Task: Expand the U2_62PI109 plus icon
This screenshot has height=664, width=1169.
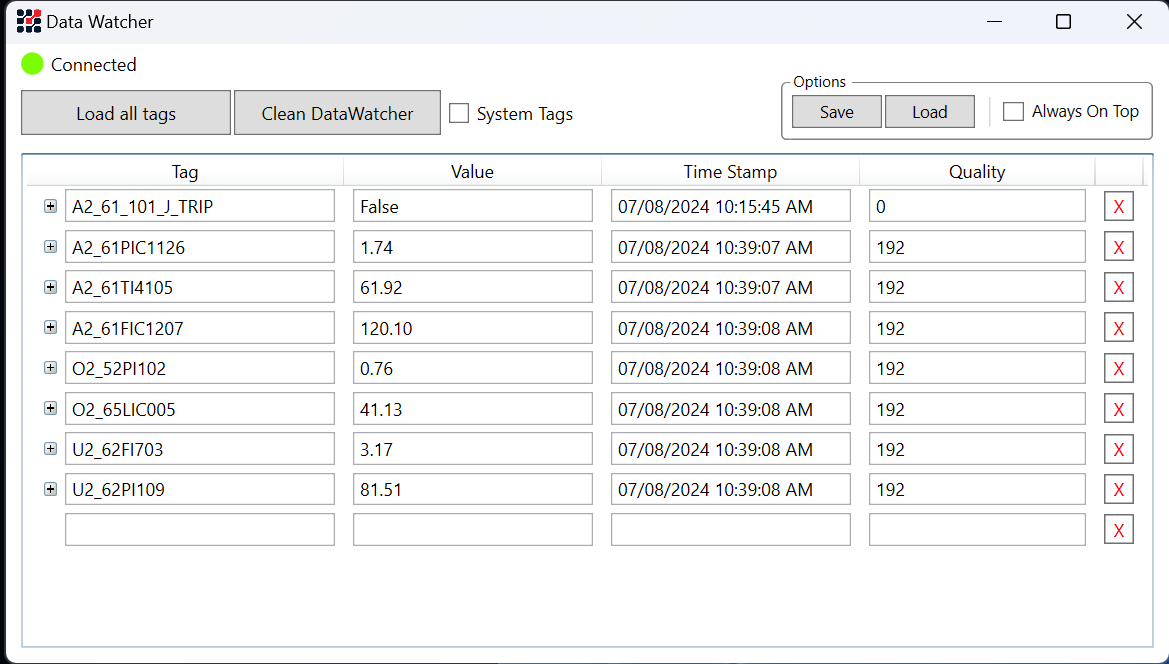Action: pos(50,489)
